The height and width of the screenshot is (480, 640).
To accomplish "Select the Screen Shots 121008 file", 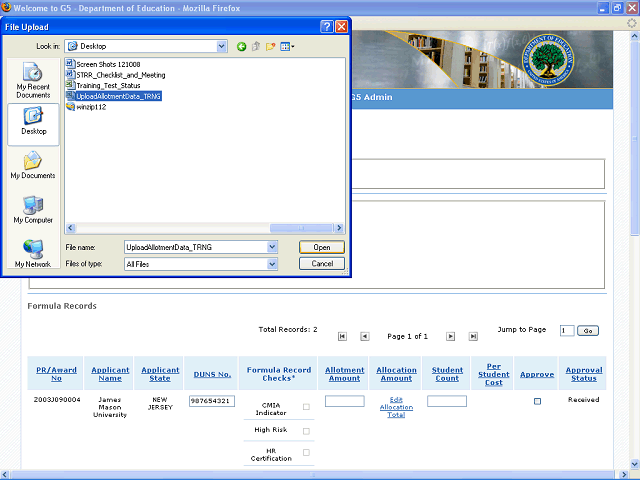I will (103, 64).
